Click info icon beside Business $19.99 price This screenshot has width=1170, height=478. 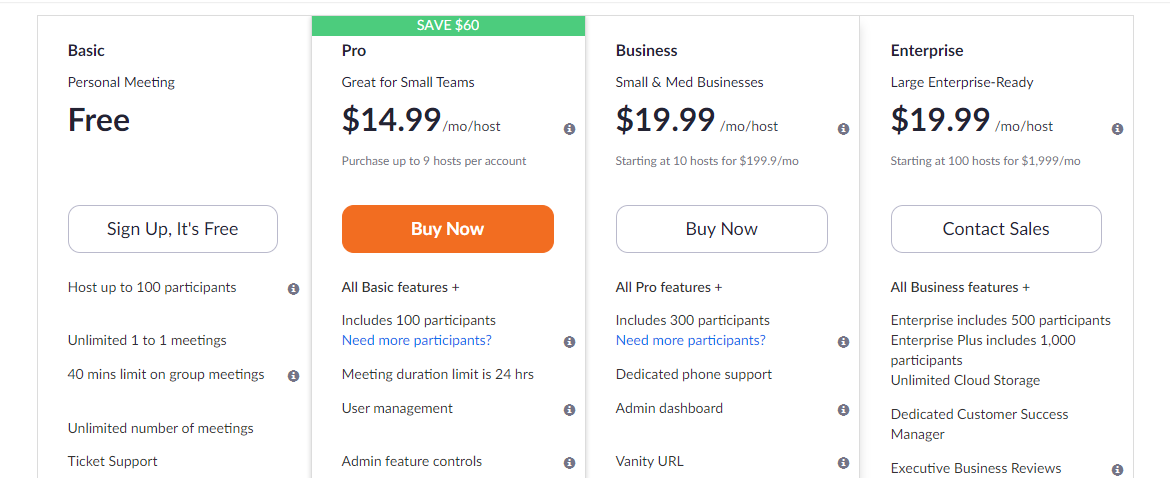pyautogui.click(x=843, y=129)
